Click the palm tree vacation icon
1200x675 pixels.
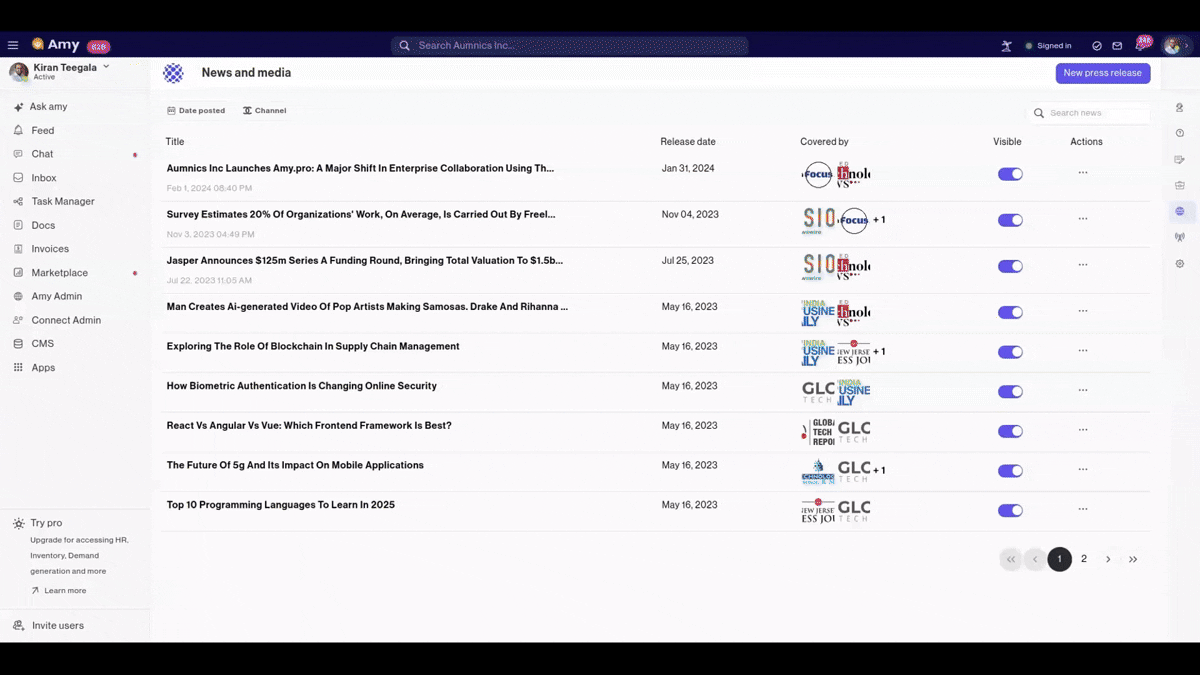[1006, 46]
